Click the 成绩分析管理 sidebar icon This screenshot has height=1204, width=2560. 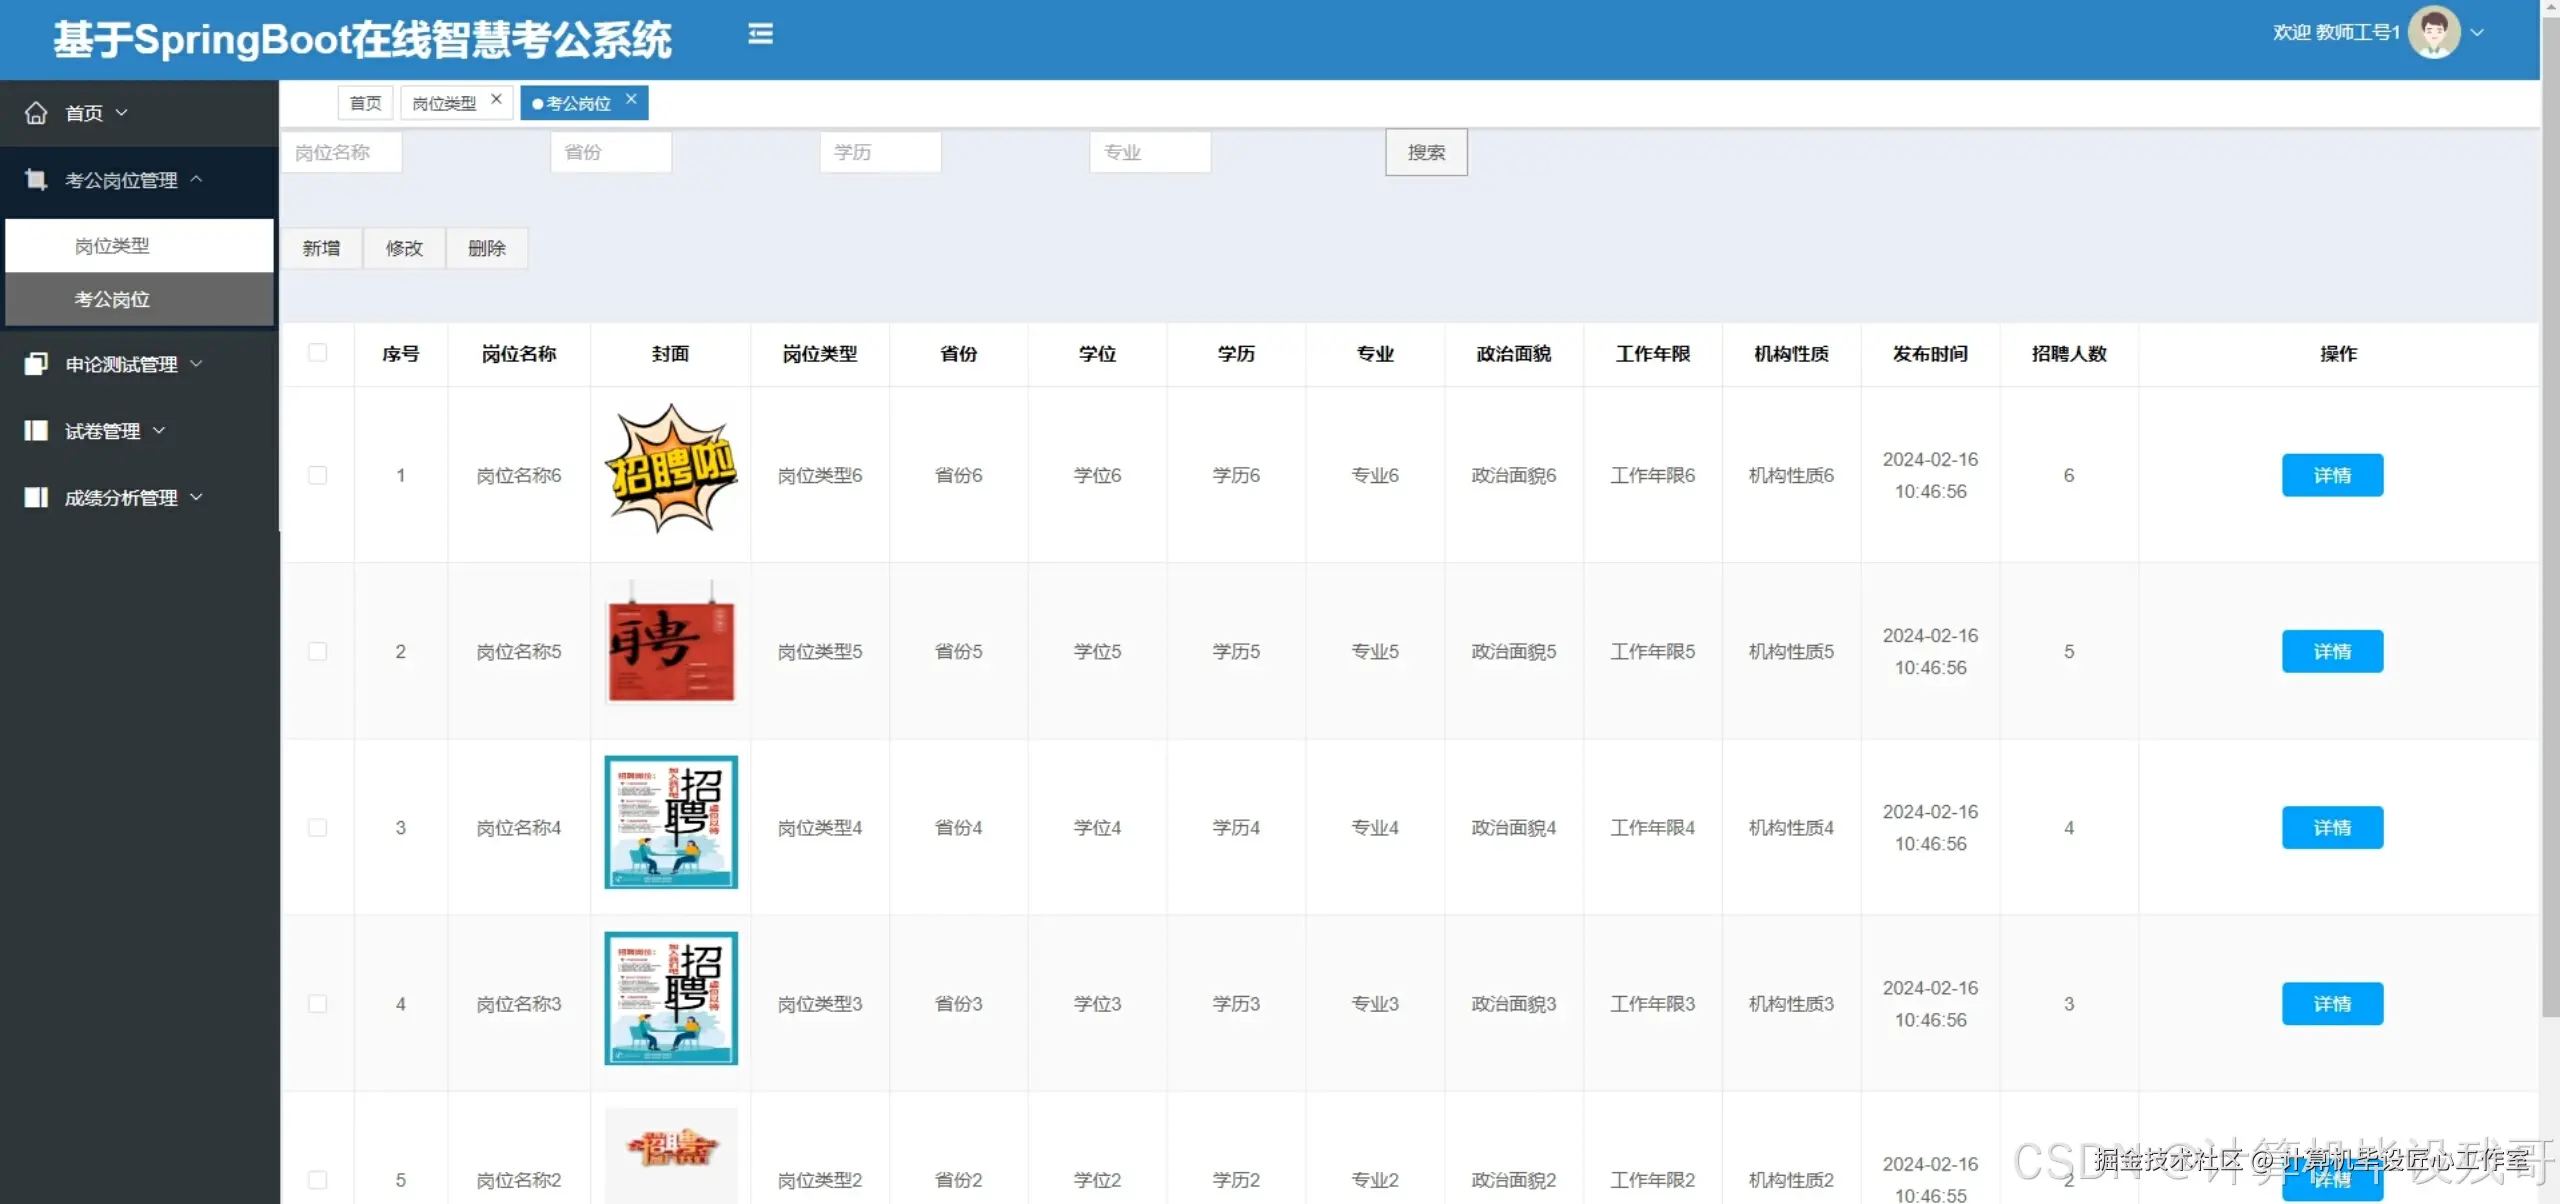36,497
